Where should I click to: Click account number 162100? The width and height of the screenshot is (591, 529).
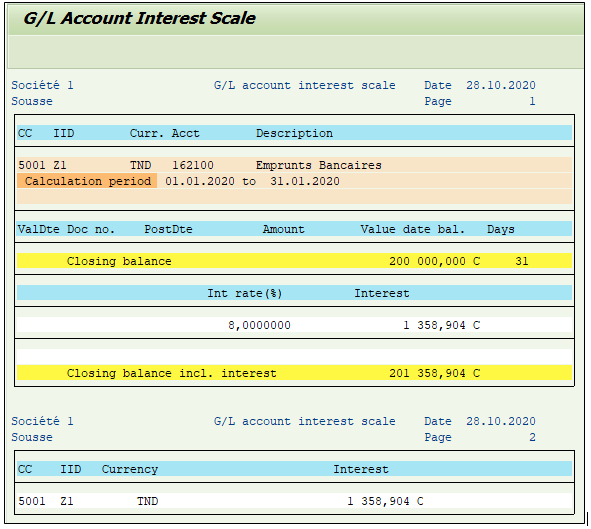click(x=193, y=165)
